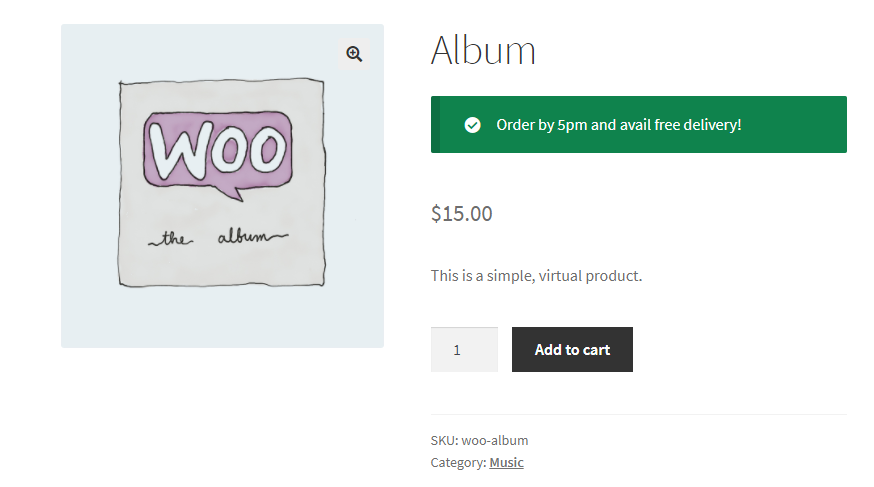874x487 pixels.
Task: Click the Album product title heading
Action: point(483,50)
